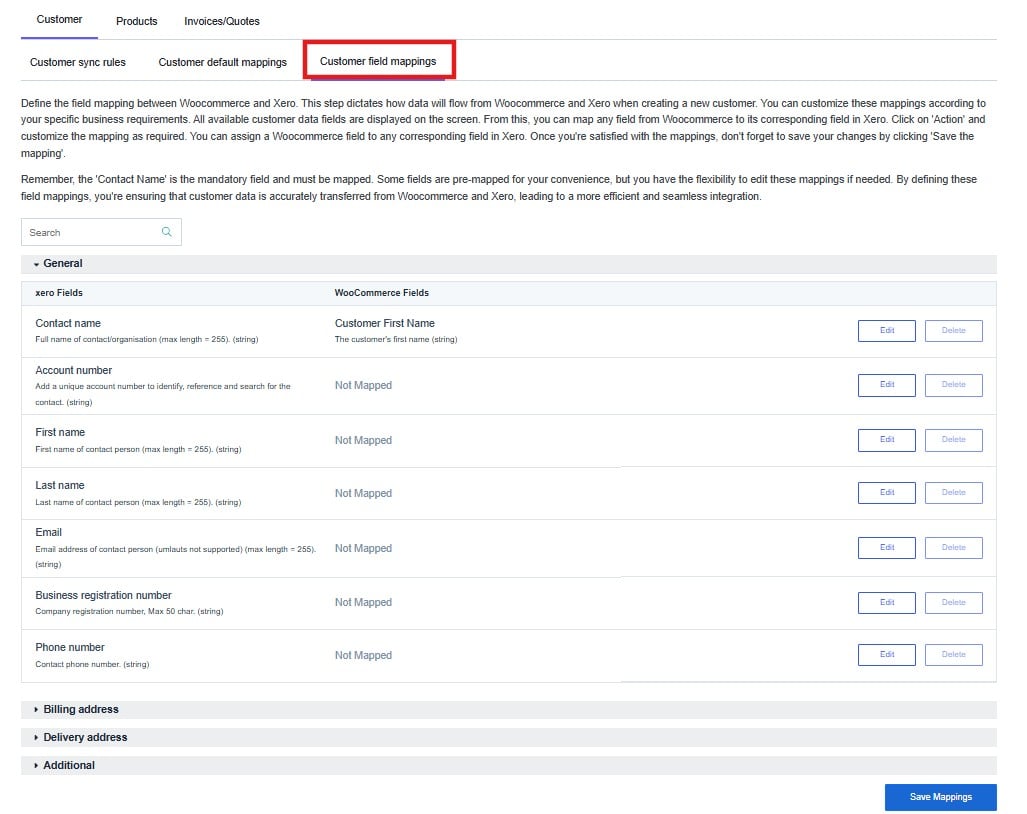1027x814 pixels.
Task: Delete the Account number mapping
Action: point(954,385)
